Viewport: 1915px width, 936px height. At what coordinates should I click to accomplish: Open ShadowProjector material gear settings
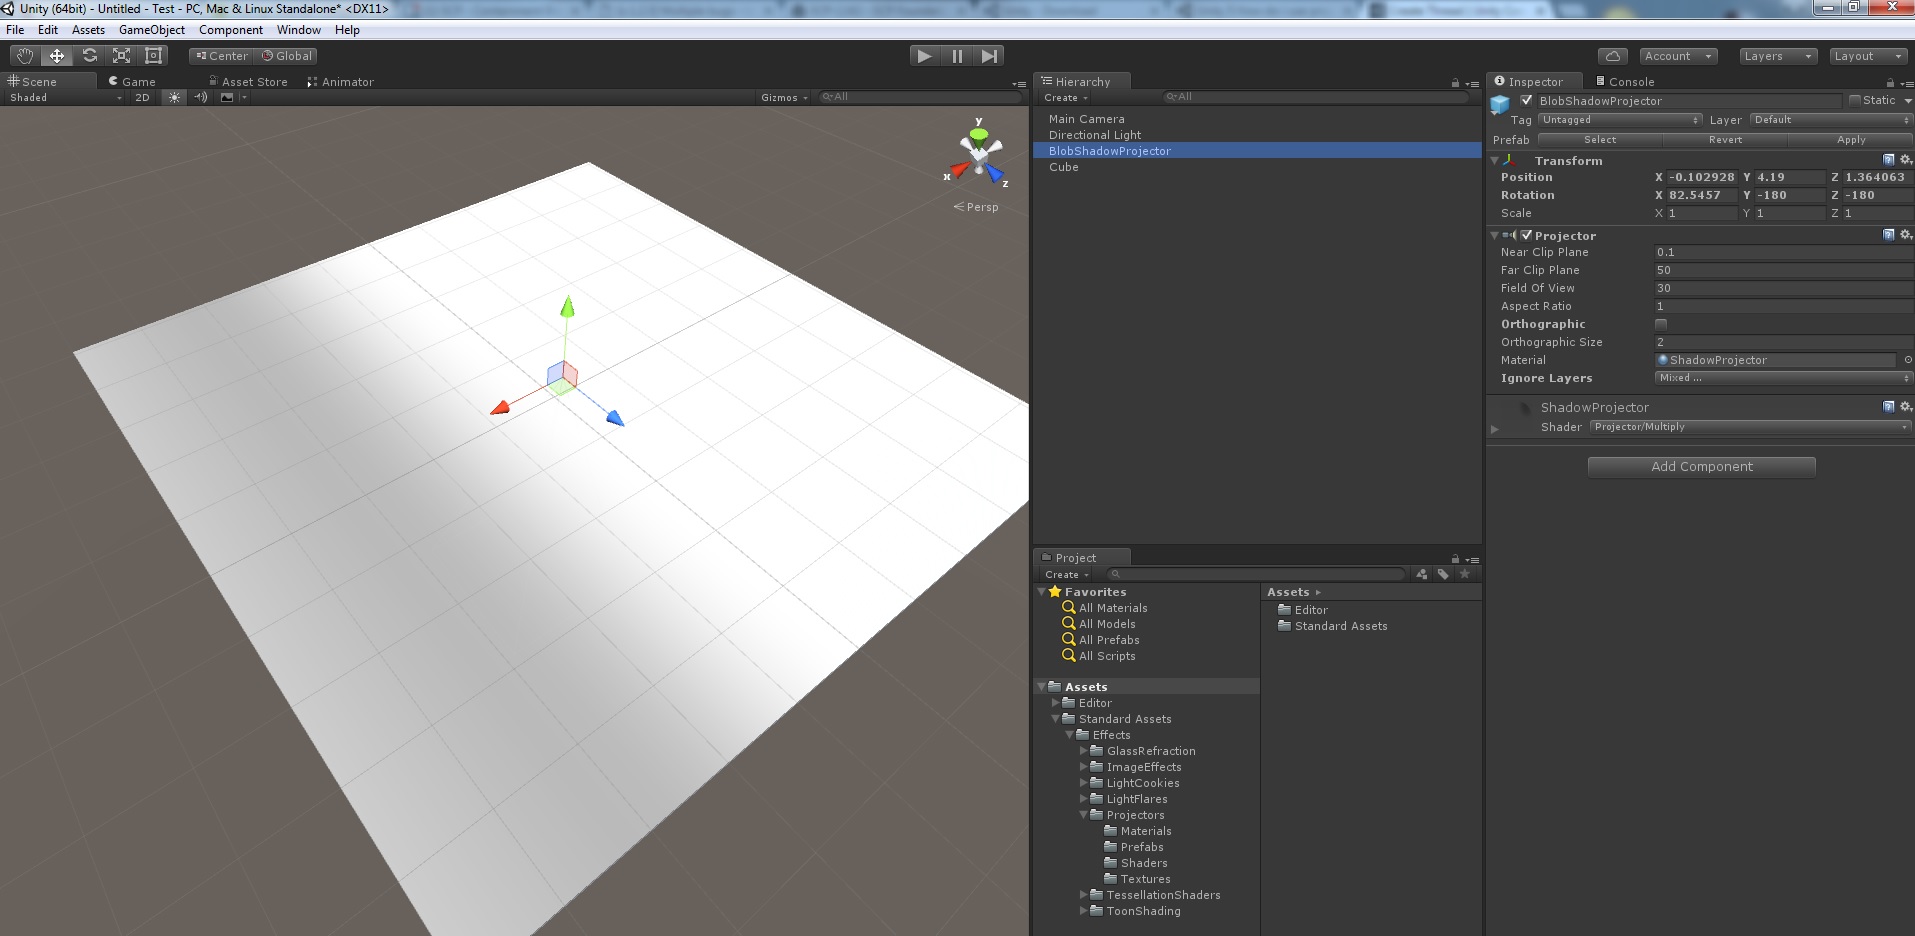pyautogui.click(x=1906, y=407)
